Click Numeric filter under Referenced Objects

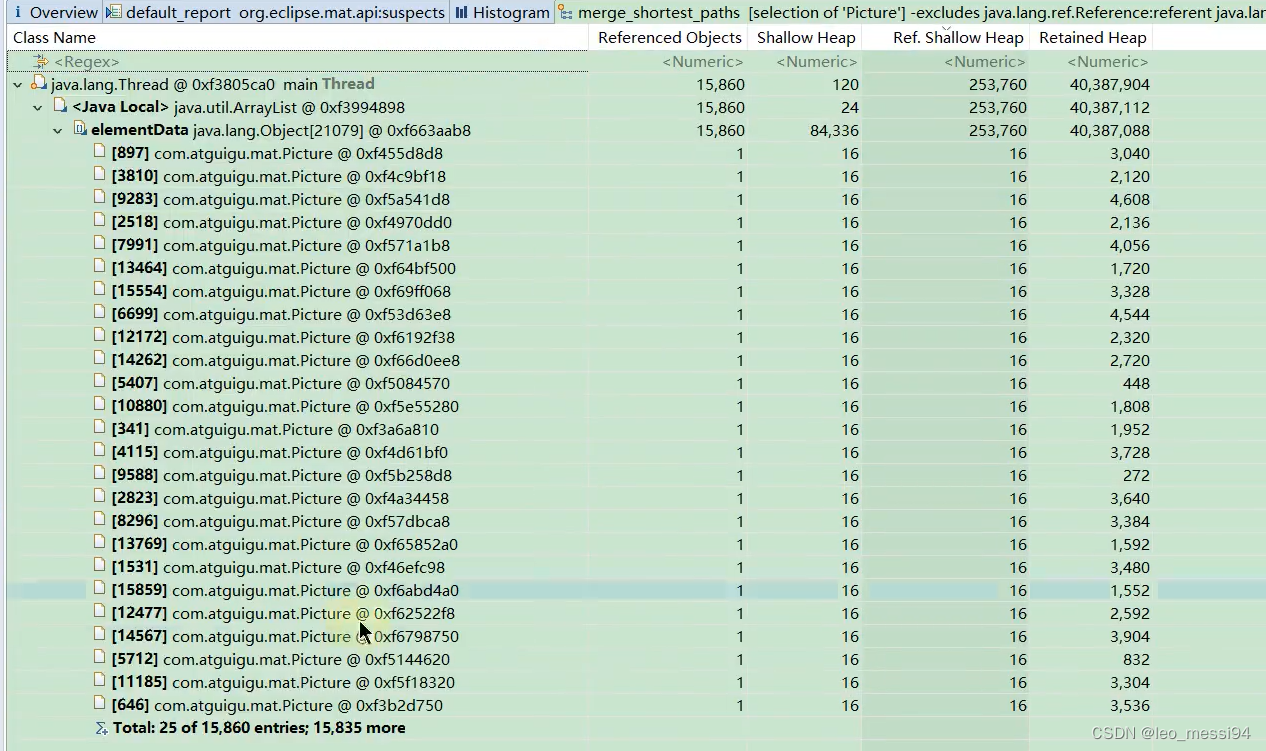pos(703,62)
